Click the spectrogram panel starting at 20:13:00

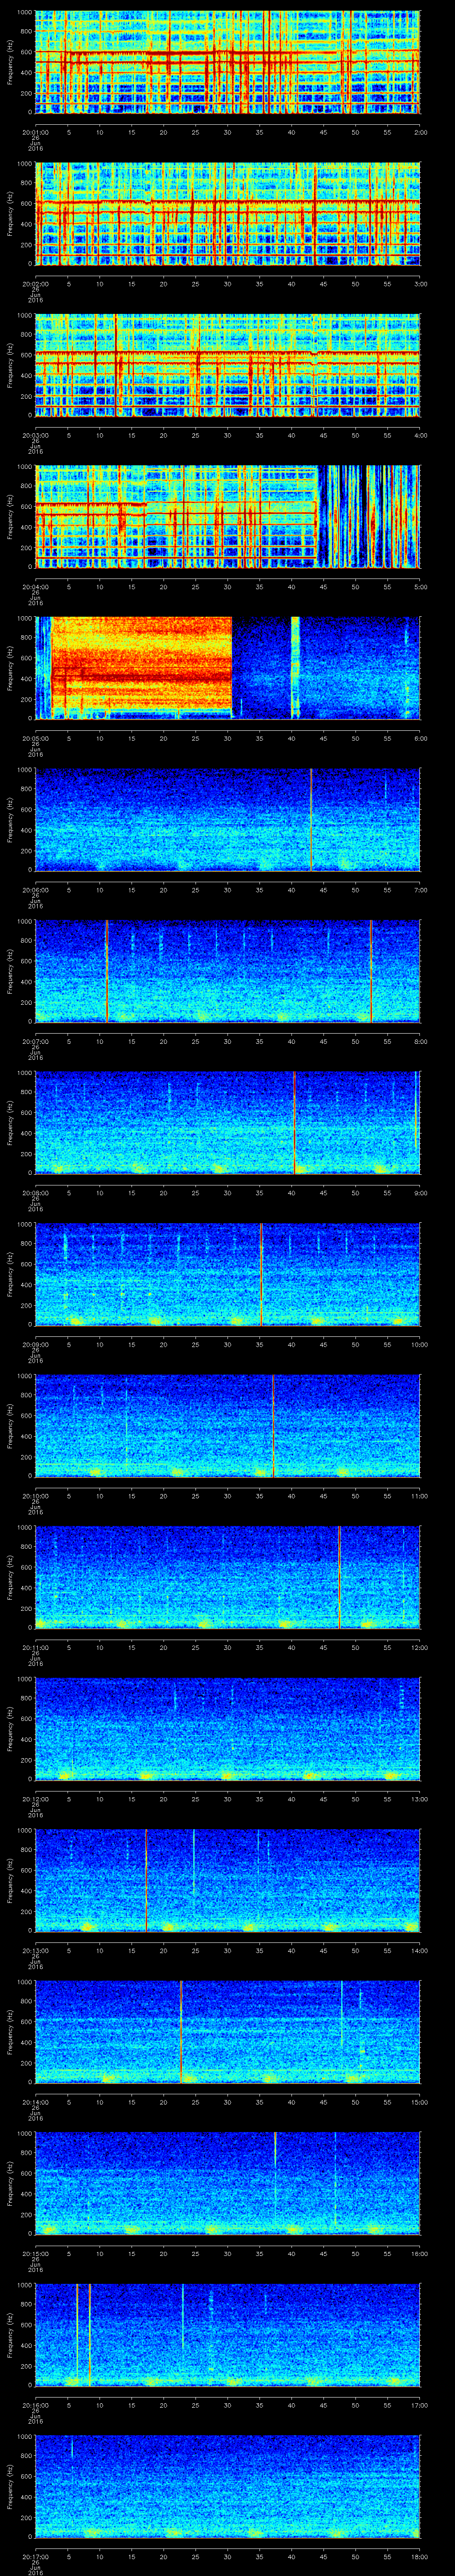(228, 1881)
